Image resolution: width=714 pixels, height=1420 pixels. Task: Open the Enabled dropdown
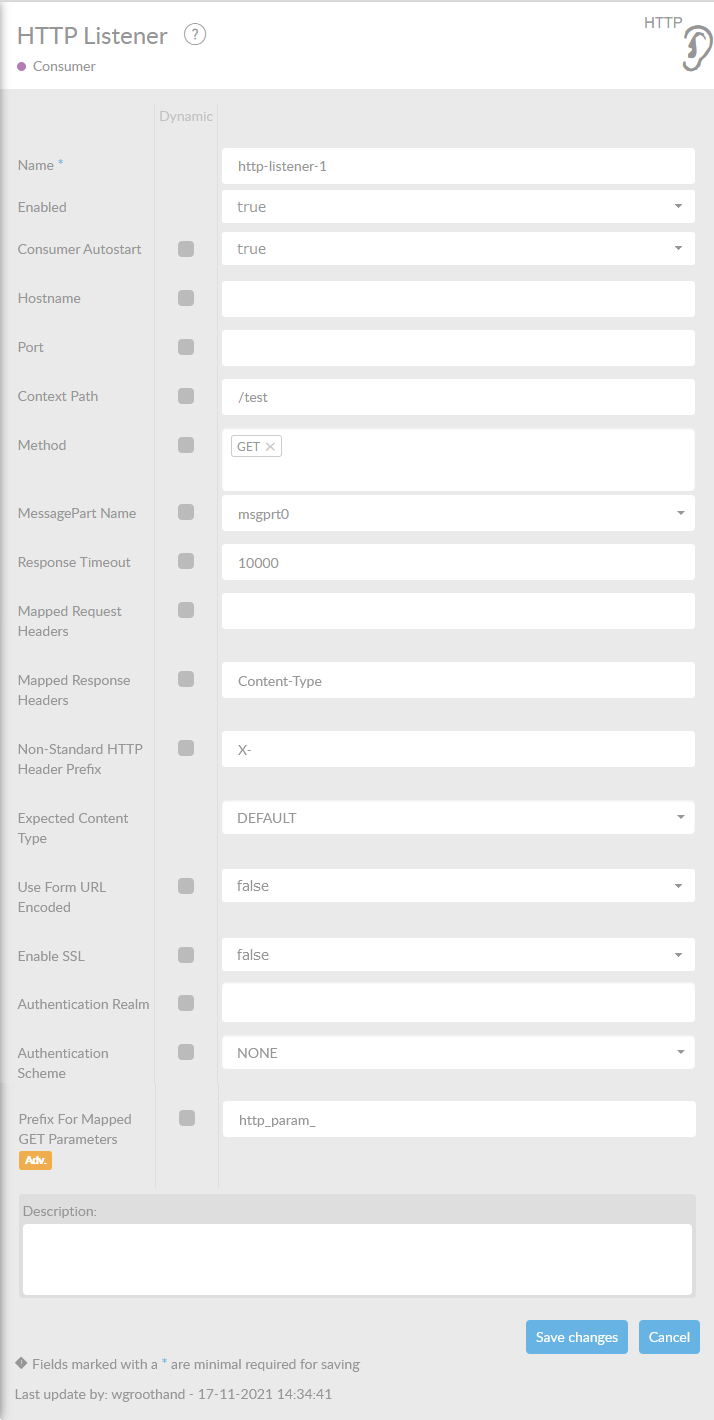pos(458,207)
